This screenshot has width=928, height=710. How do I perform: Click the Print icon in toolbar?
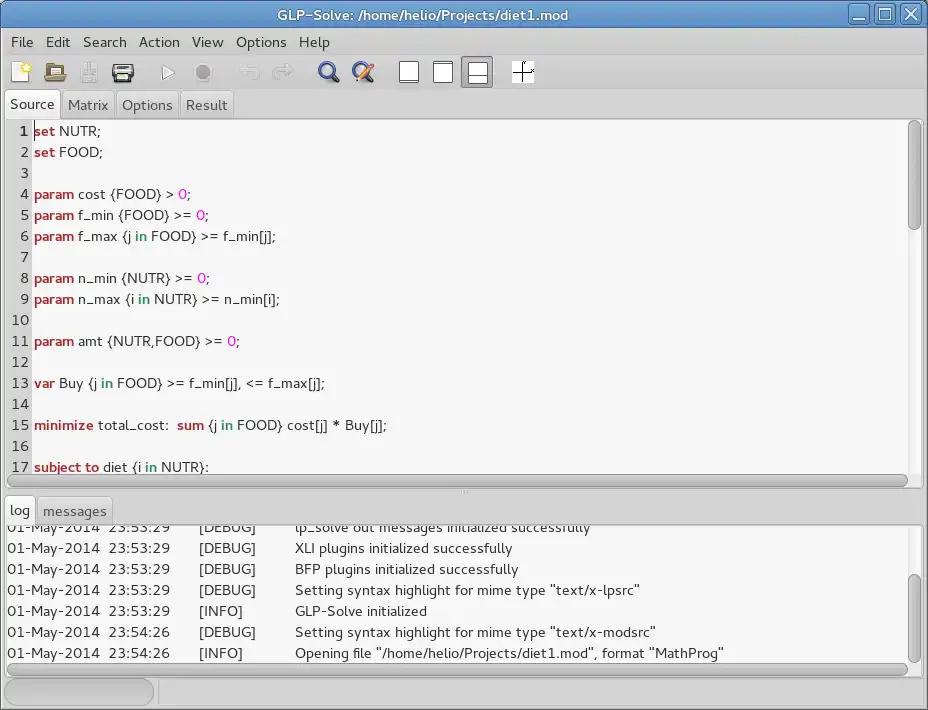pos(123,72)
